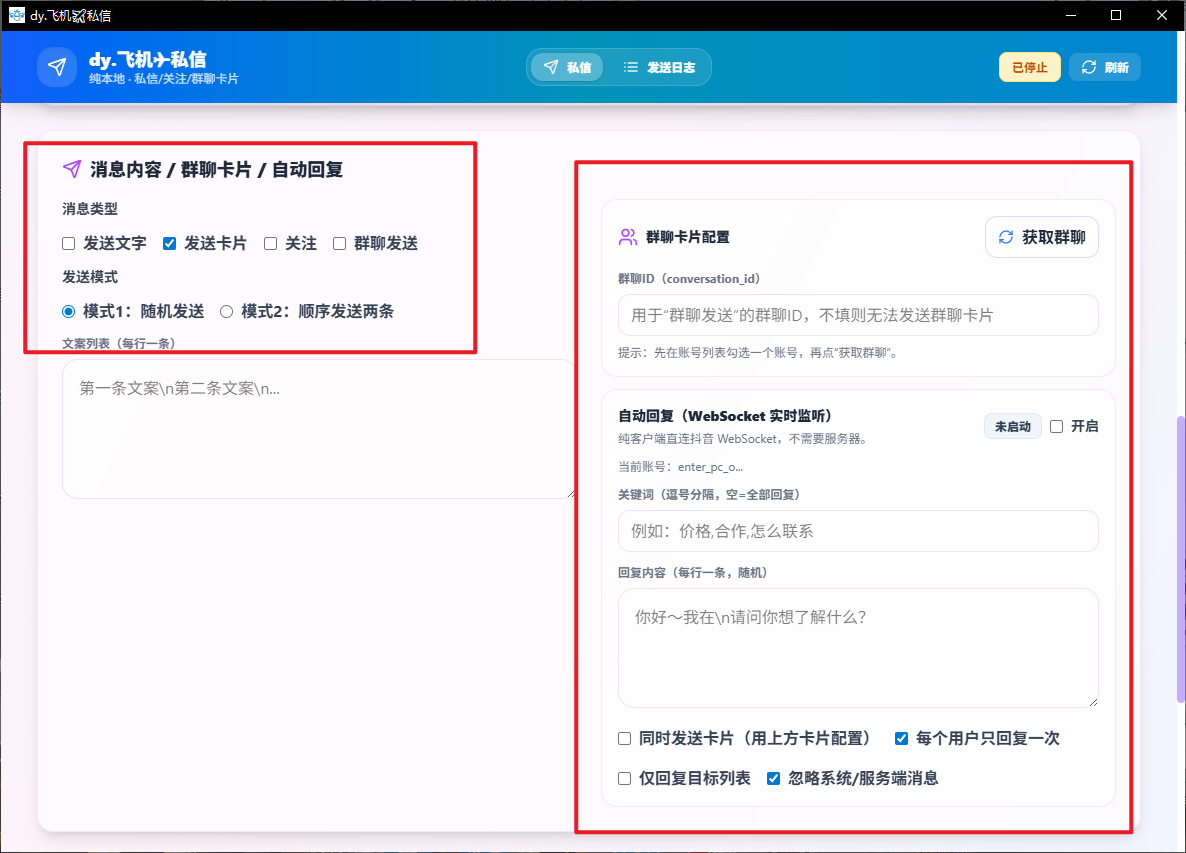The height and width of the screenshot is (853, 1186).
Task: Switch to the 私信 tab
Action: pos(567,68)
